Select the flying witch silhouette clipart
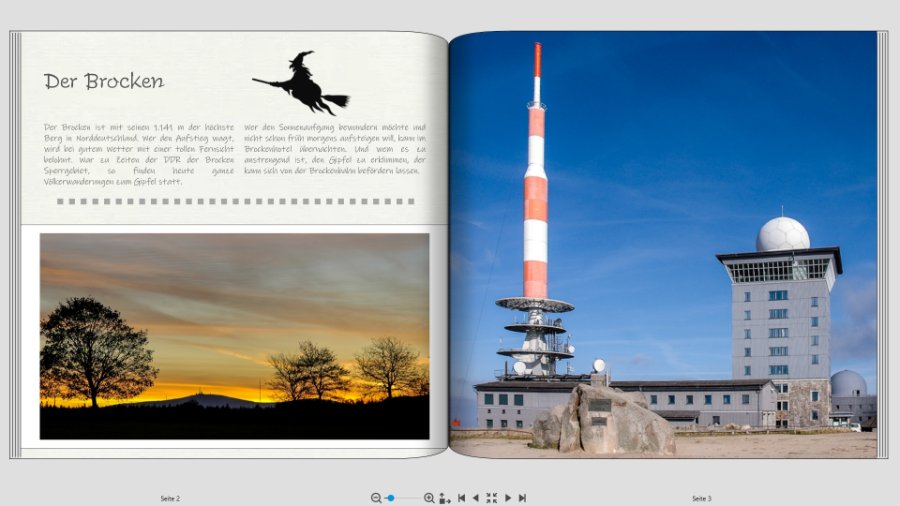This screenshot has height=506, width=900. 301,83
